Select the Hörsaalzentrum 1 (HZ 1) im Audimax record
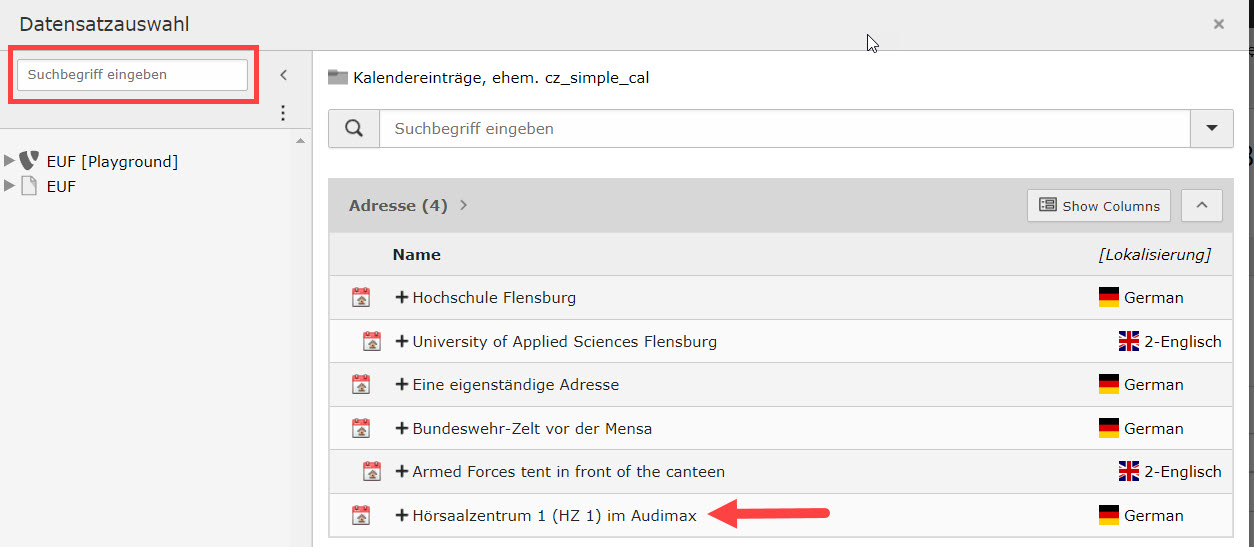 pyautogui.click(x=553, y=516)
